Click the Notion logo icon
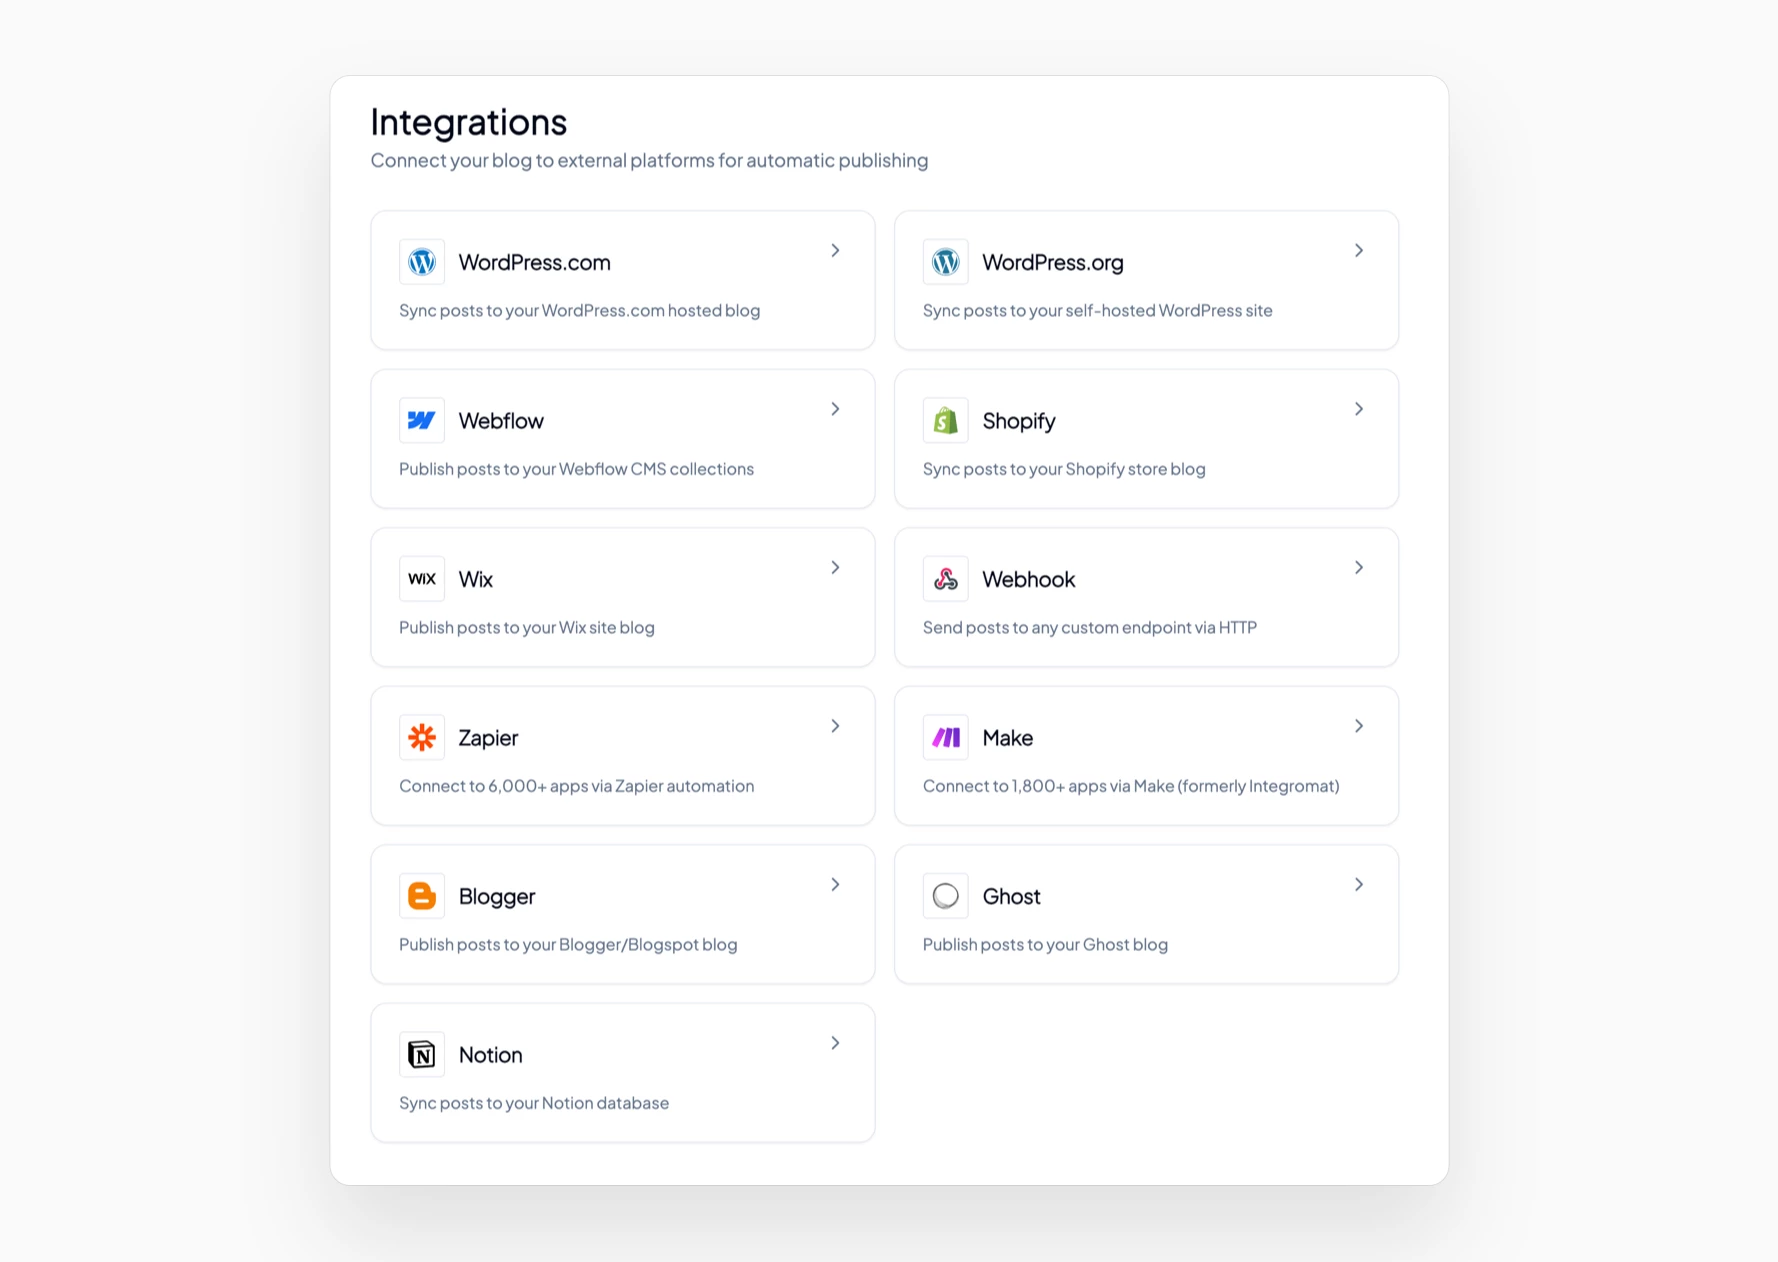 point(422,1055)
